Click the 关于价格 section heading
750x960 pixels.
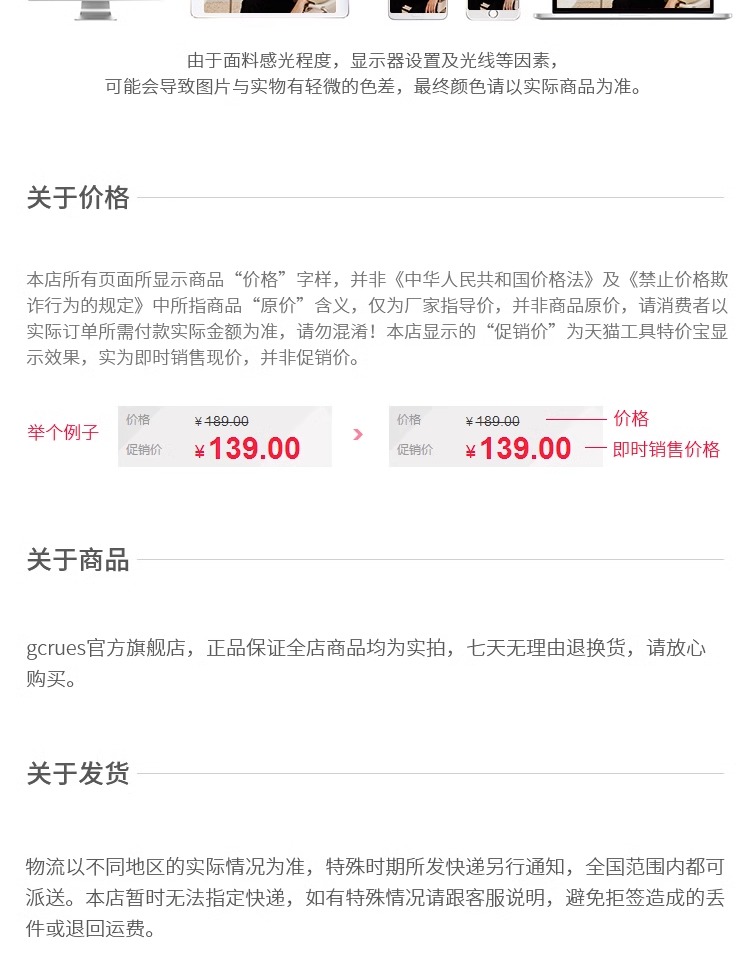tap(78, 198)
